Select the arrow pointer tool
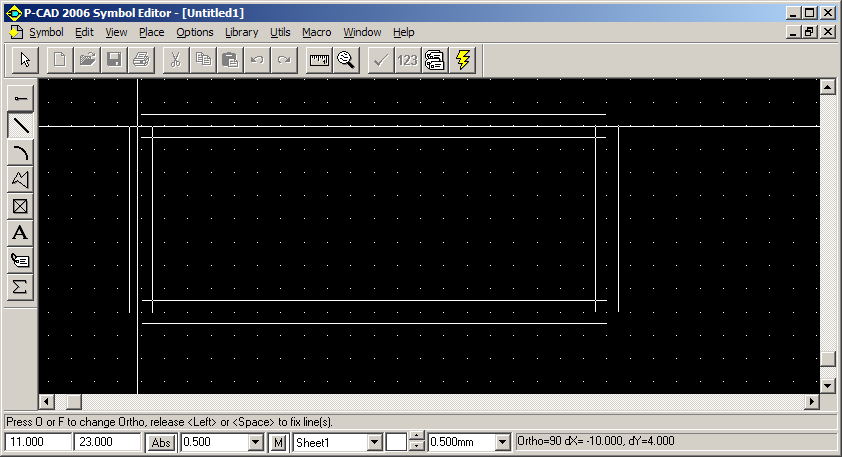Viewport: 842px width, 457px height. coord(25,60)
